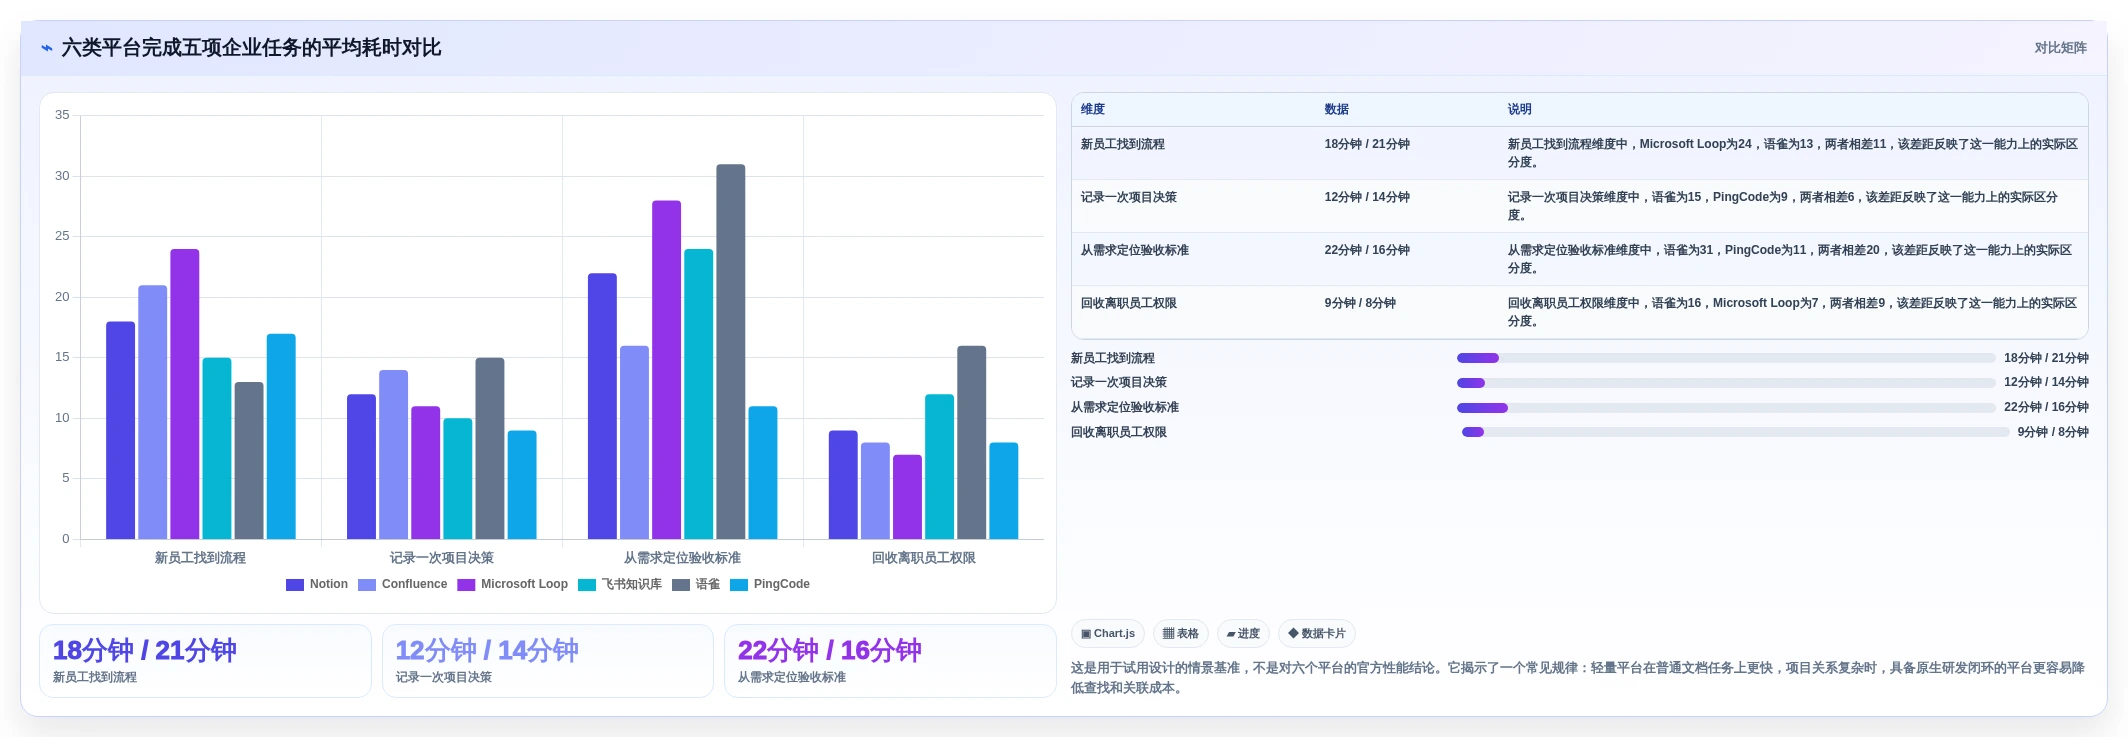Click the 表格 tag chip
2128x737 pixels.
[x=1181, y=633]
